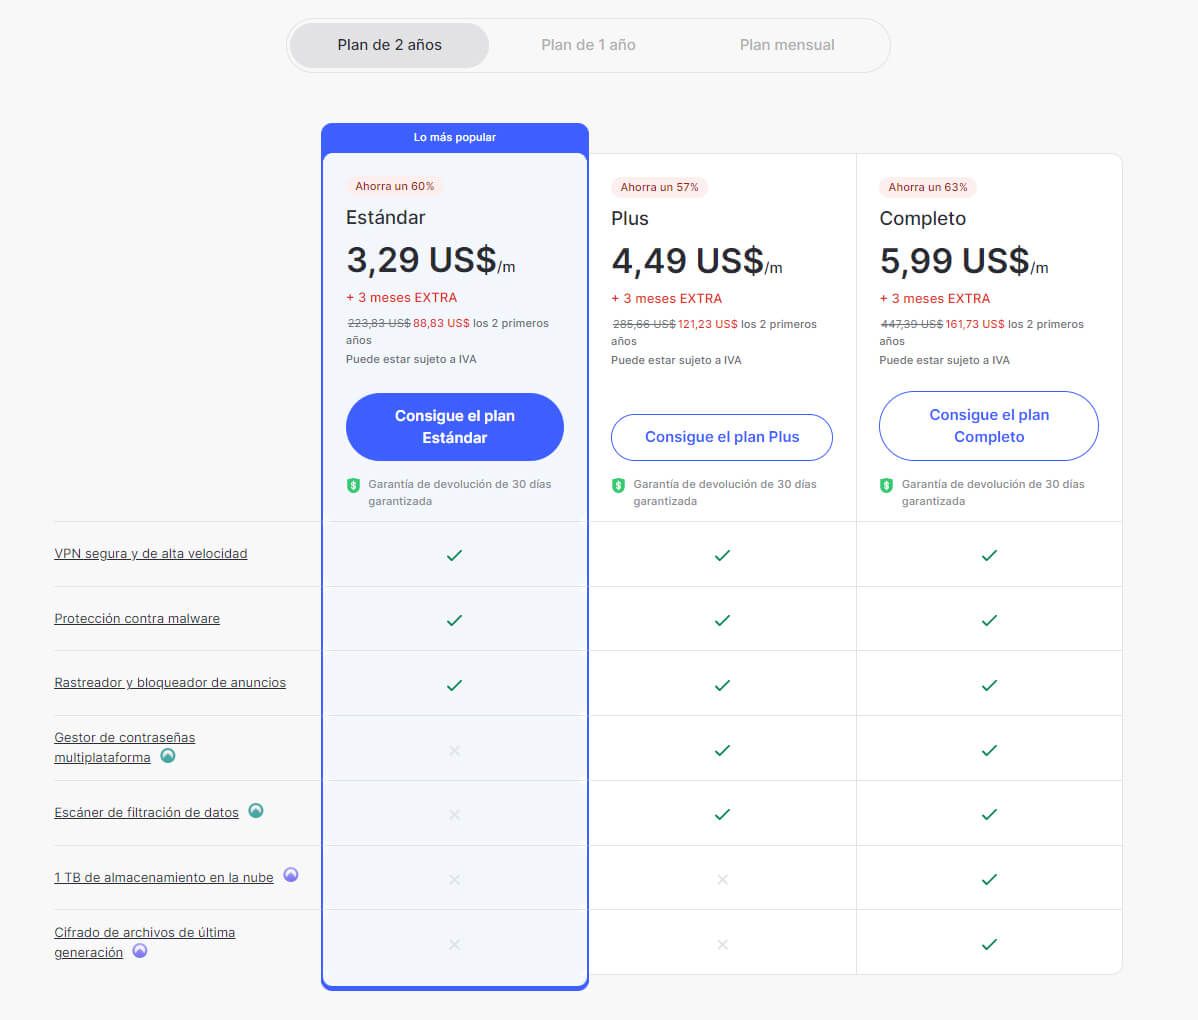The height and width of the screenshot is (1020, 1198).
Task: Click Estándar cross for Cifrado de archivos row
Action: click(x=455, y=945)
